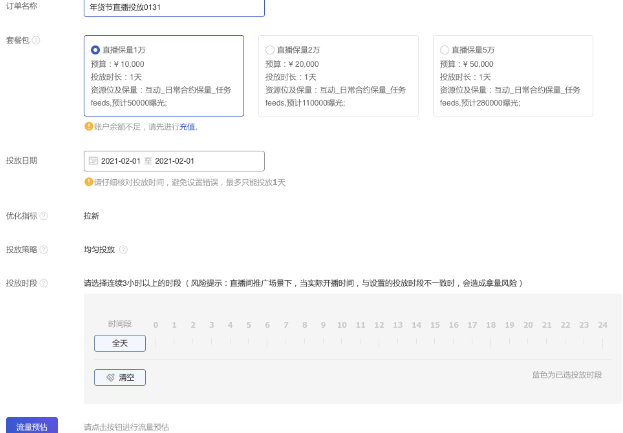The image size is (623, 433).
Task: Click help icon next to 套餐包
Action: pyautogui.click(x=36, y=41)
